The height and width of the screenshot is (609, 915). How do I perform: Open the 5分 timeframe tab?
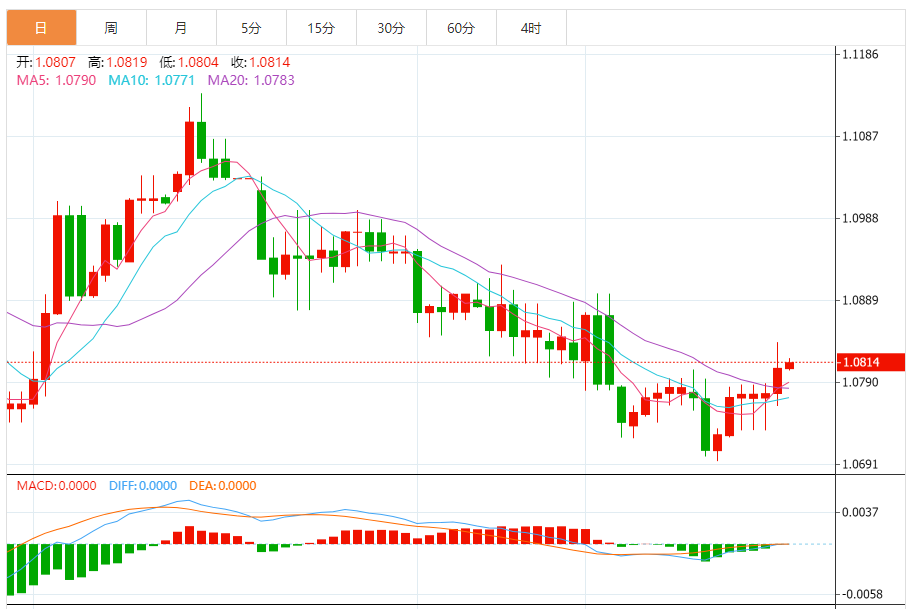252,27
